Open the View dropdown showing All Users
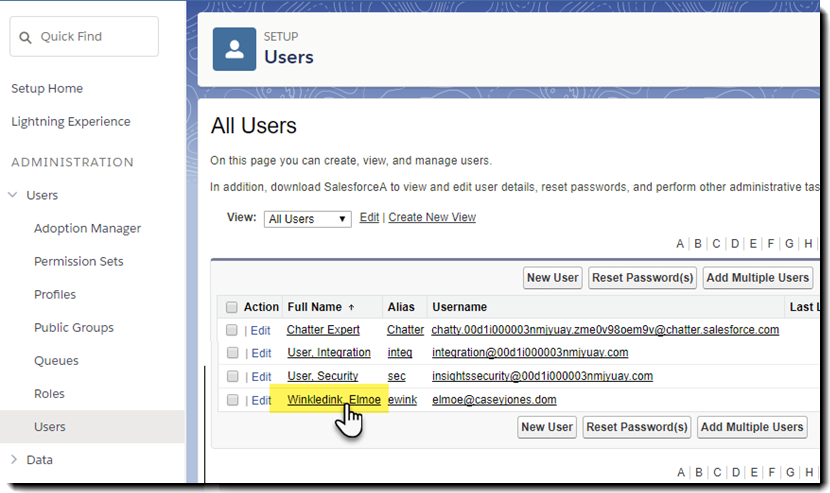This screenshot has width=830, height=493. pyautogui.click(x=308, y=219)
